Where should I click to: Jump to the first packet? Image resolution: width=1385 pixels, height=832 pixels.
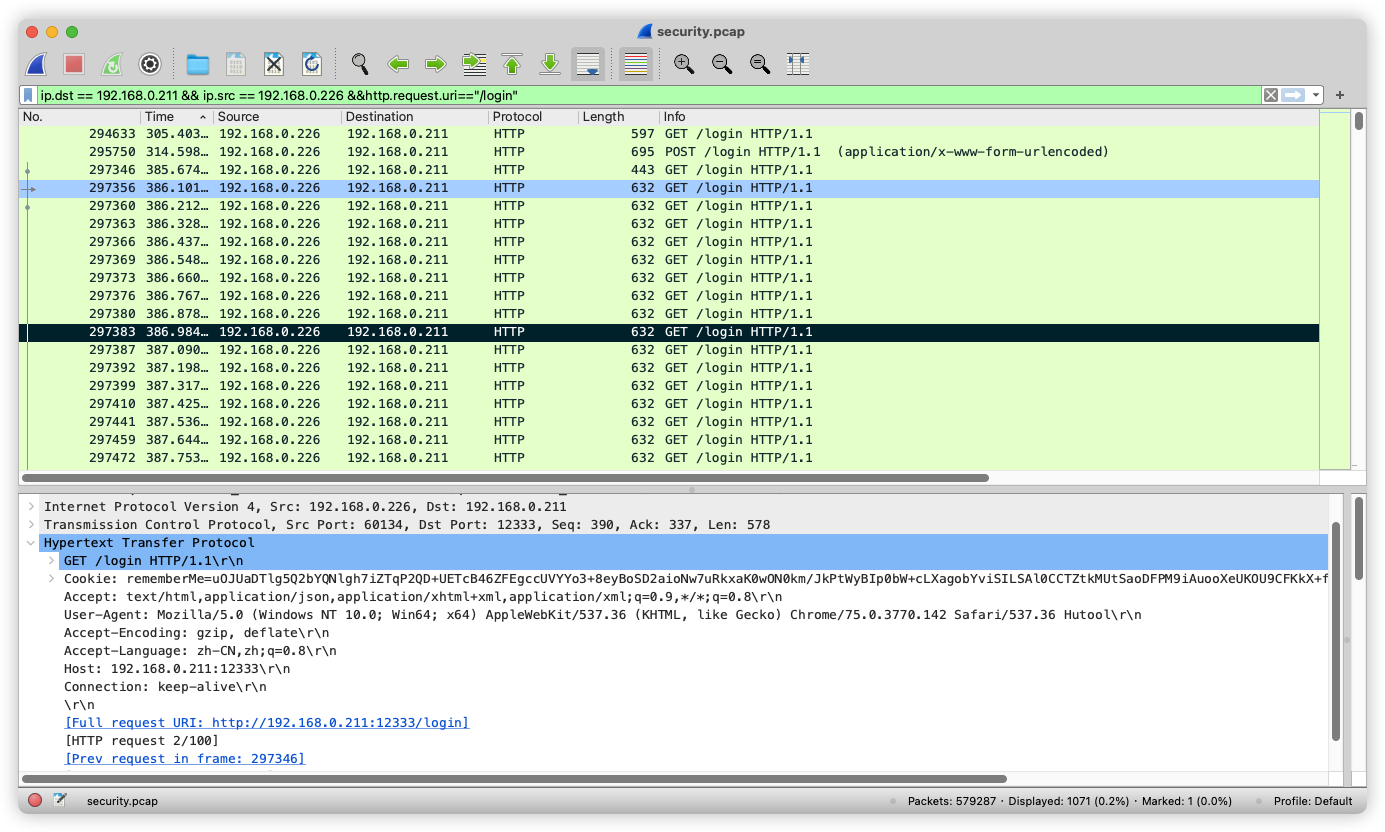pyautogui.click(x=512, y=64)
